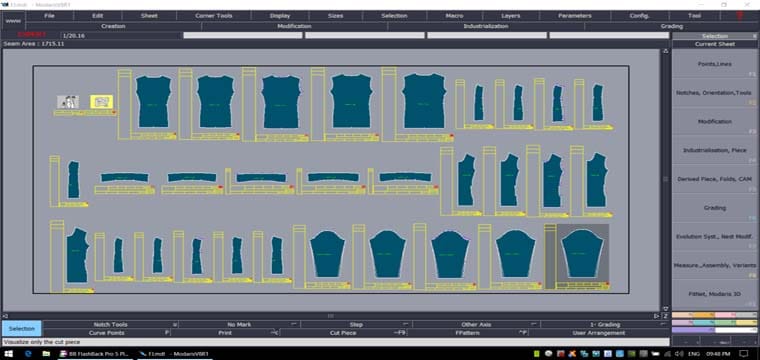Open the Step dropdown
The height and width of the screenshot is (360, 760).
(356, 325)
